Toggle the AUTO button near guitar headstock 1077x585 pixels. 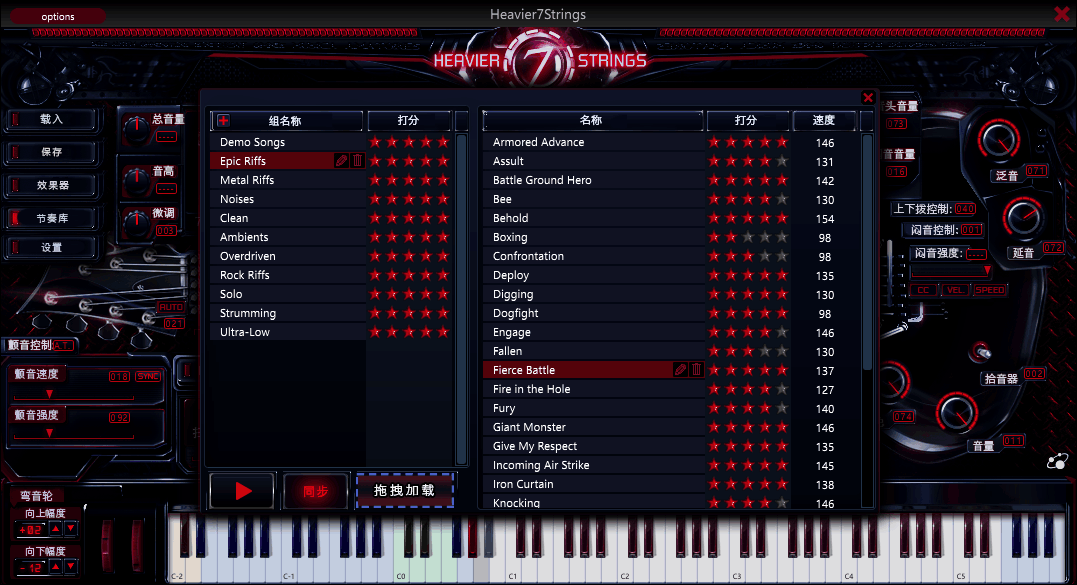click(170, 307)
